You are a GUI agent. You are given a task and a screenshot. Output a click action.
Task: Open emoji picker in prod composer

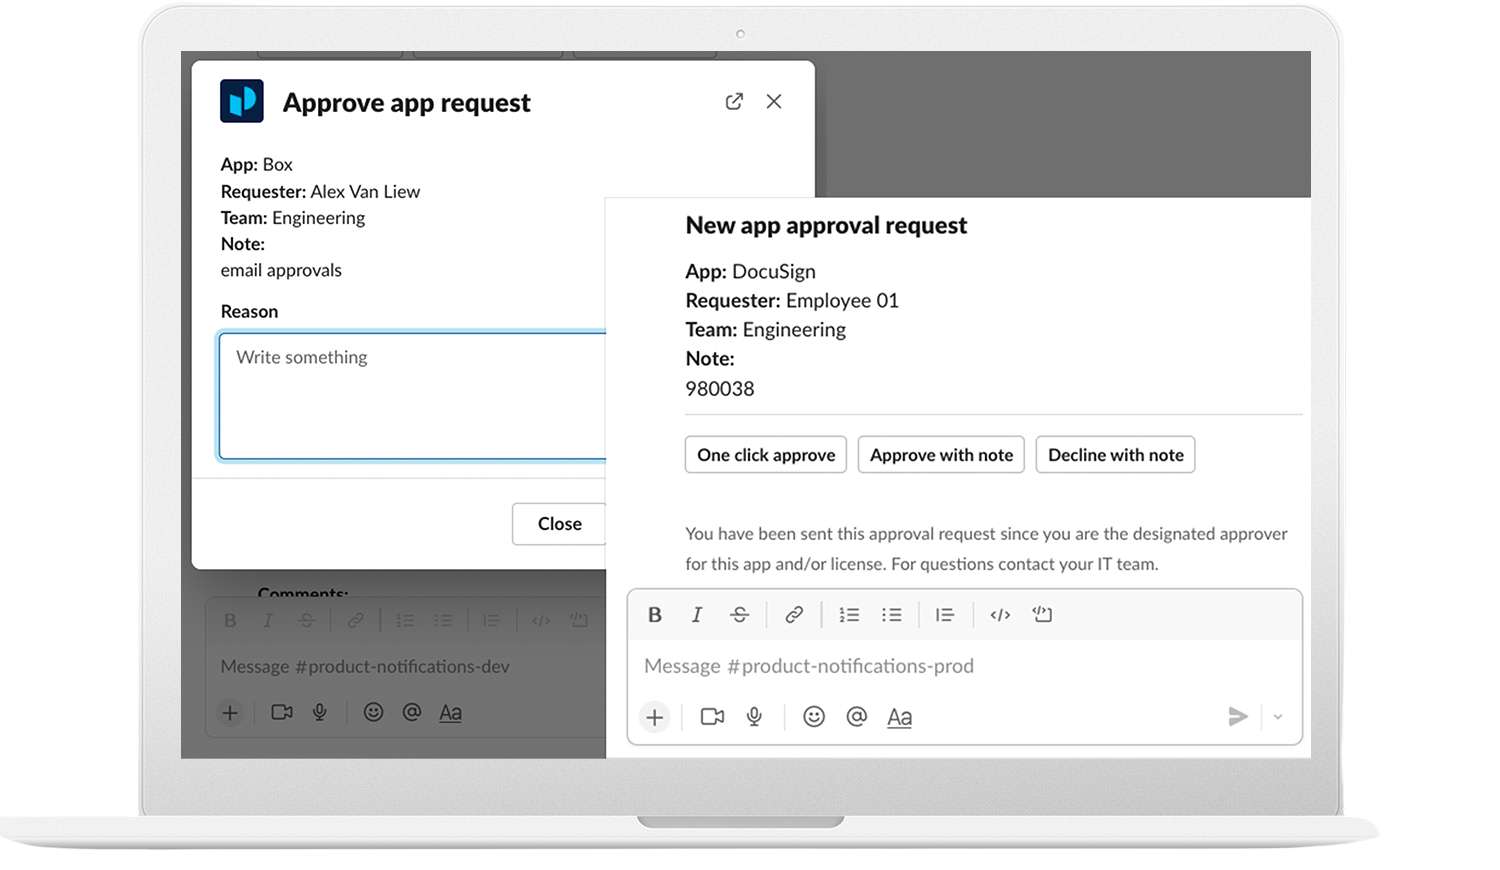pyautogui.click(x=814, y=717)
